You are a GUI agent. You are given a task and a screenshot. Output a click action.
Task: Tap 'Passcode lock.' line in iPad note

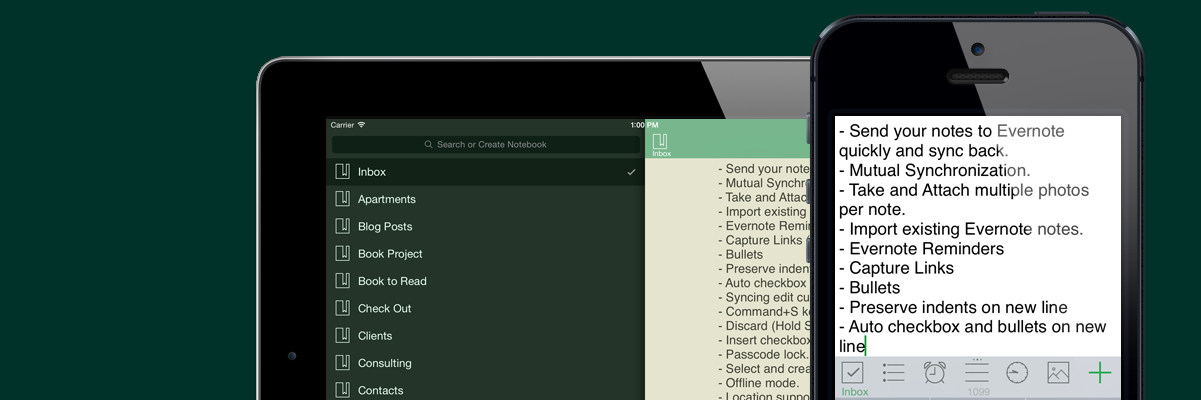(x=763, y=354)
